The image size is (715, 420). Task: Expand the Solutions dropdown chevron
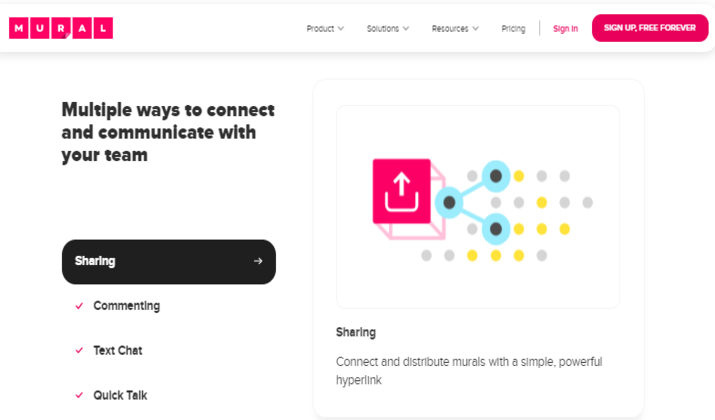click(406, 29)
